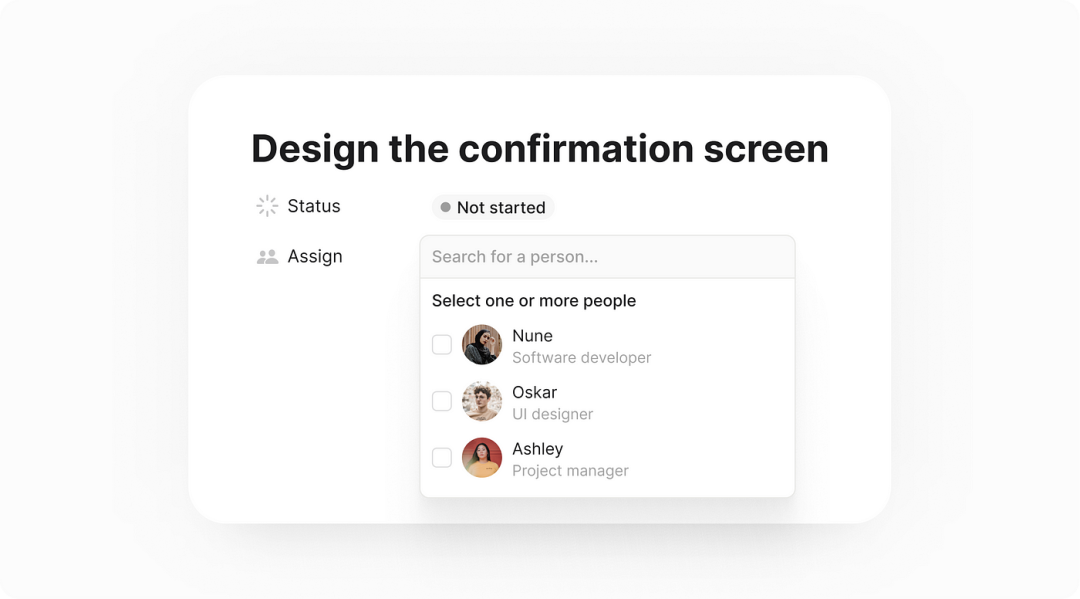Choose Nune from the people list

coord(532,335)
